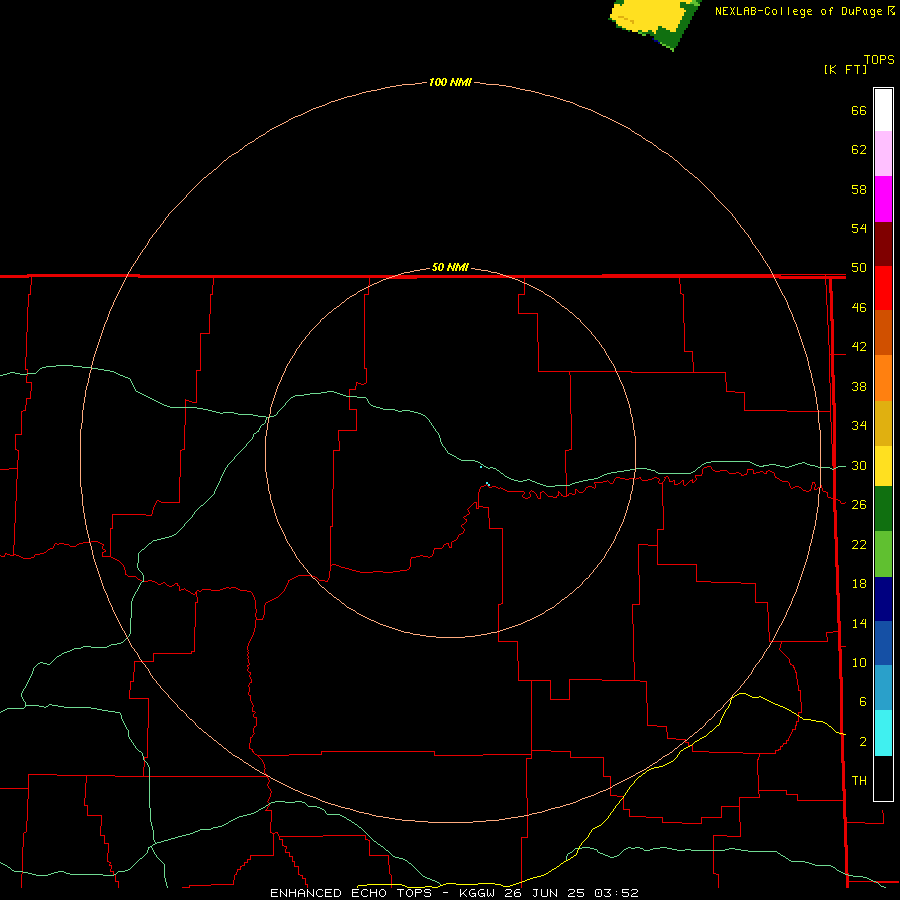Click the black TH threshold legend swatch
This screenshot has width=900, height=900.
883,778
